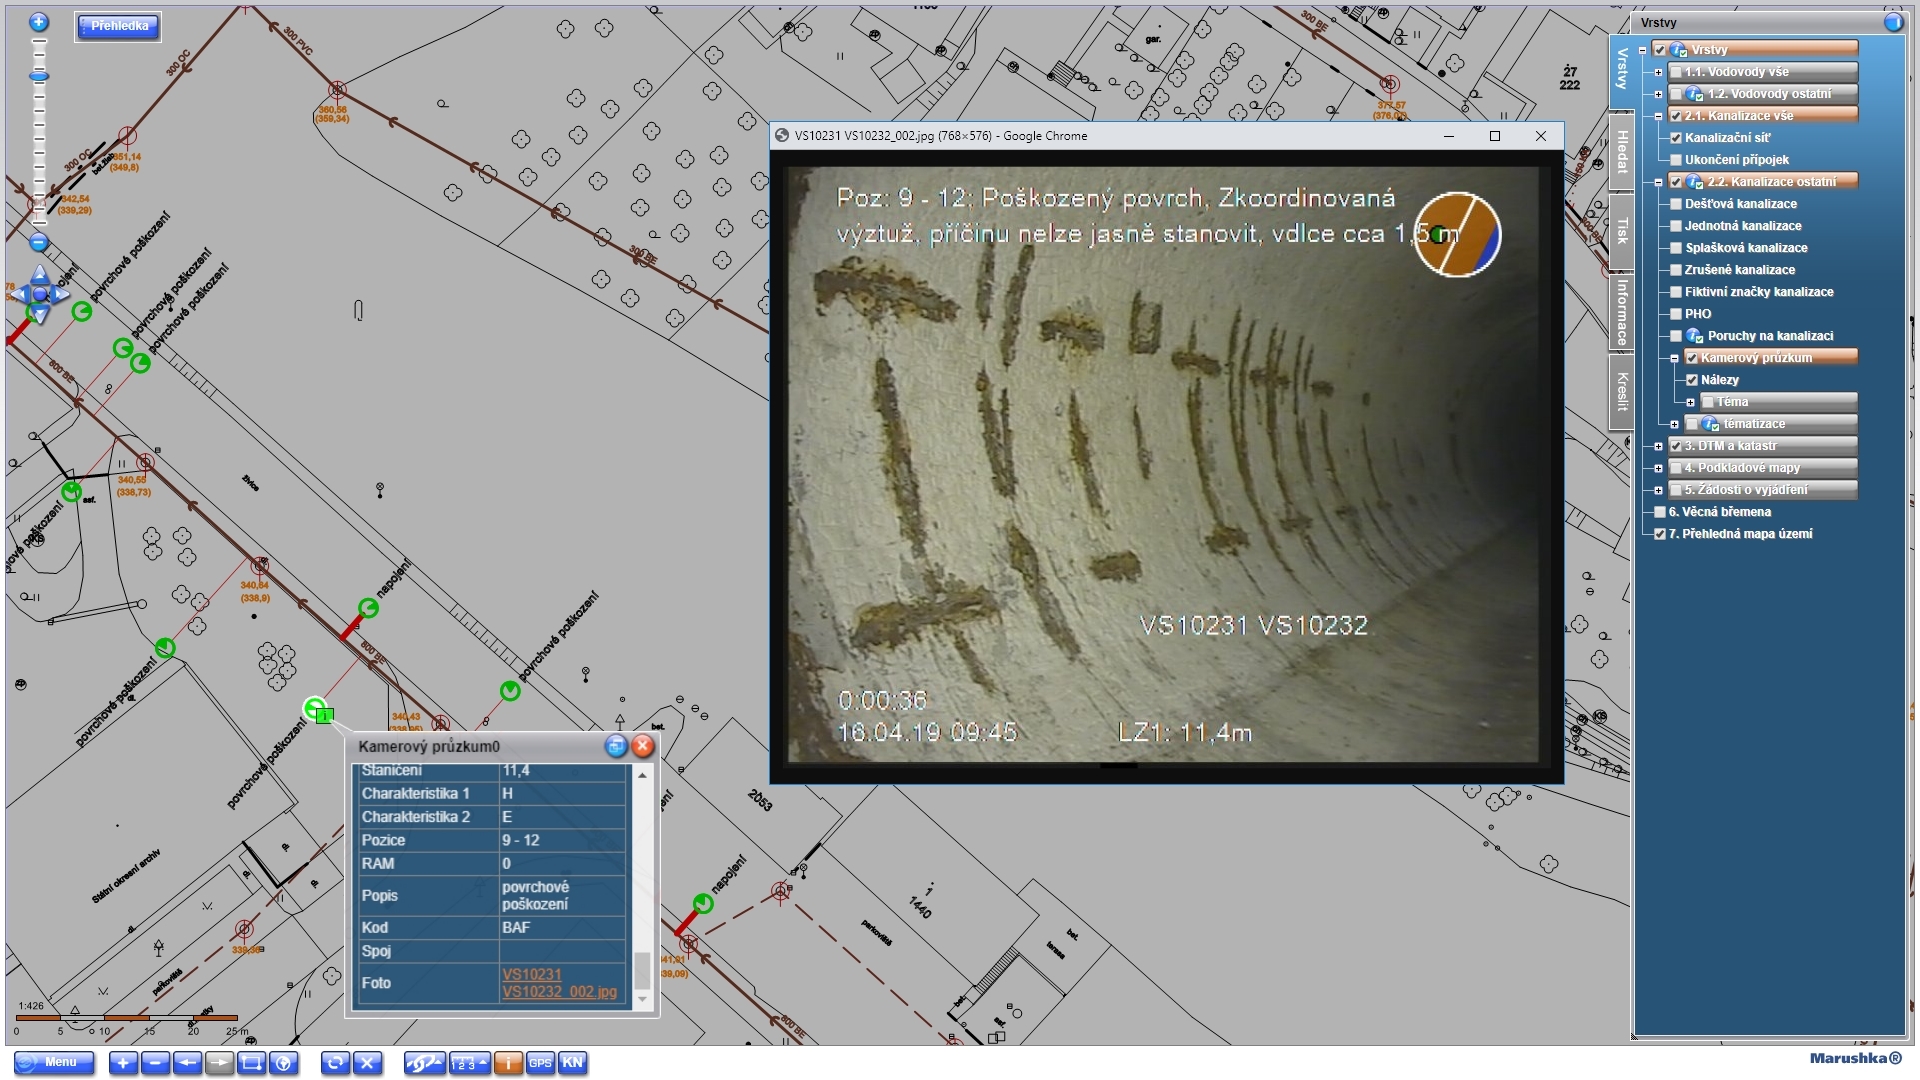Open the Tisk side tab
1920x1080 pixels.
coord(1621,231)
